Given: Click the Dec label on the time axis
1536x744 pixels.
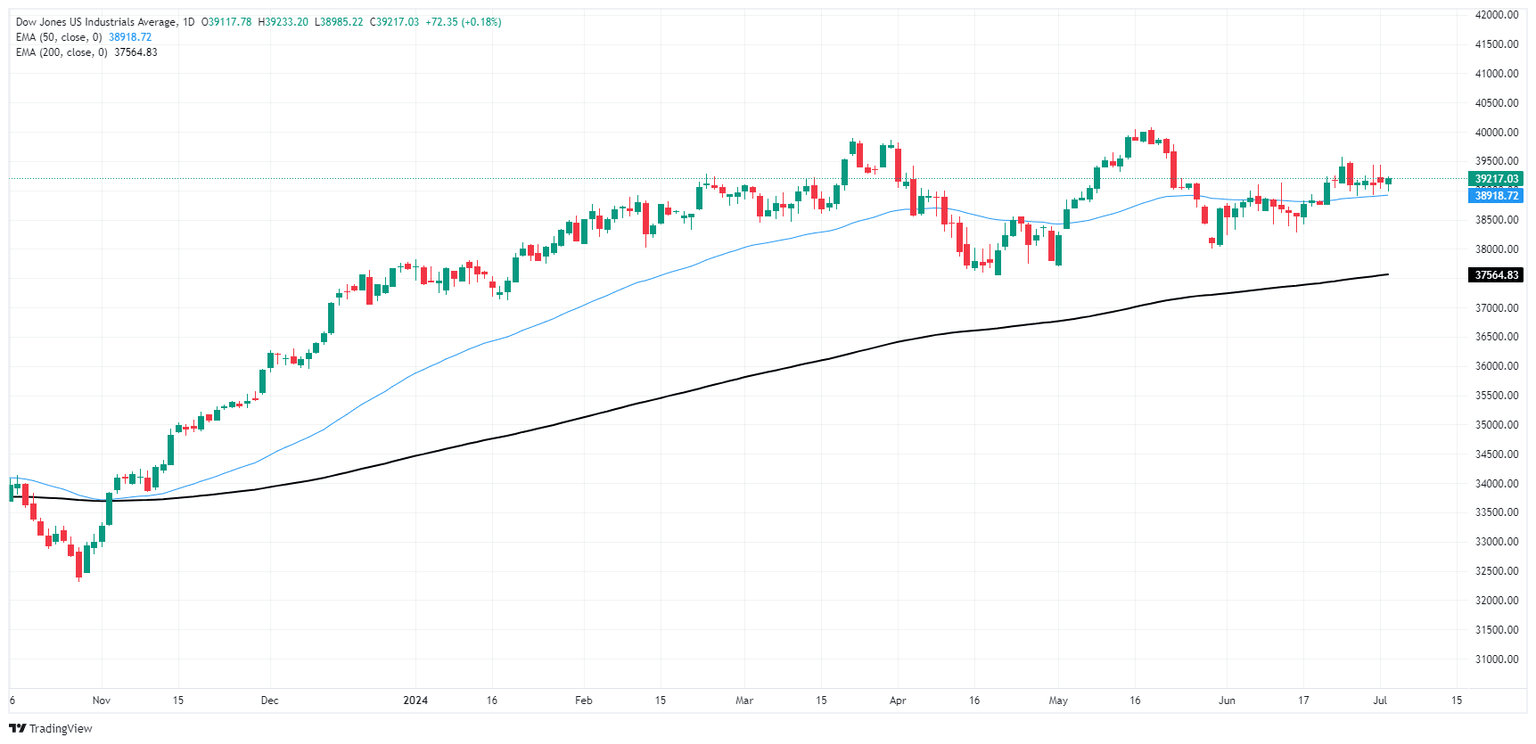Looking at the screenshot, I should click(269, 701).
